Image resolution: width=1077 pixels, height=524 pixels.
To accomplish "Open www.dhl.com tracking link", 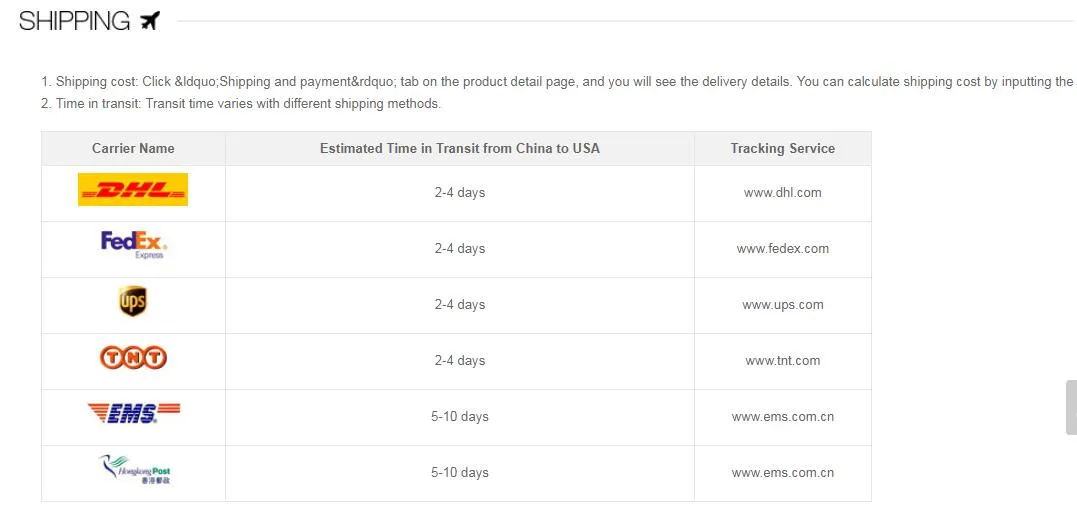I will [x=782, y=193].
